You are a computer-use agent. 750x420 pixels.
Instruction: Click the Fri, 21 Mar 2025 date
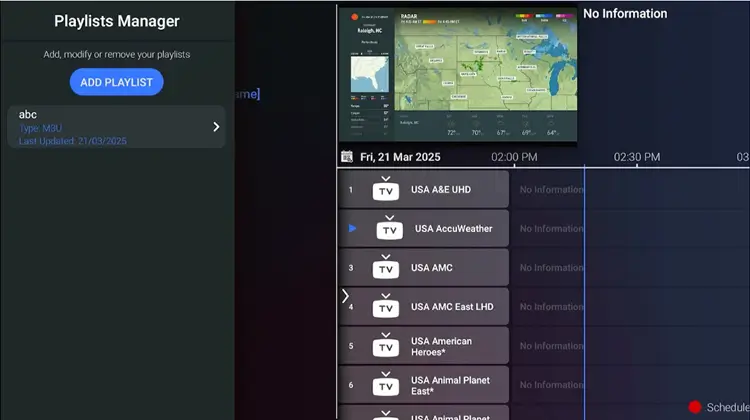400,157
